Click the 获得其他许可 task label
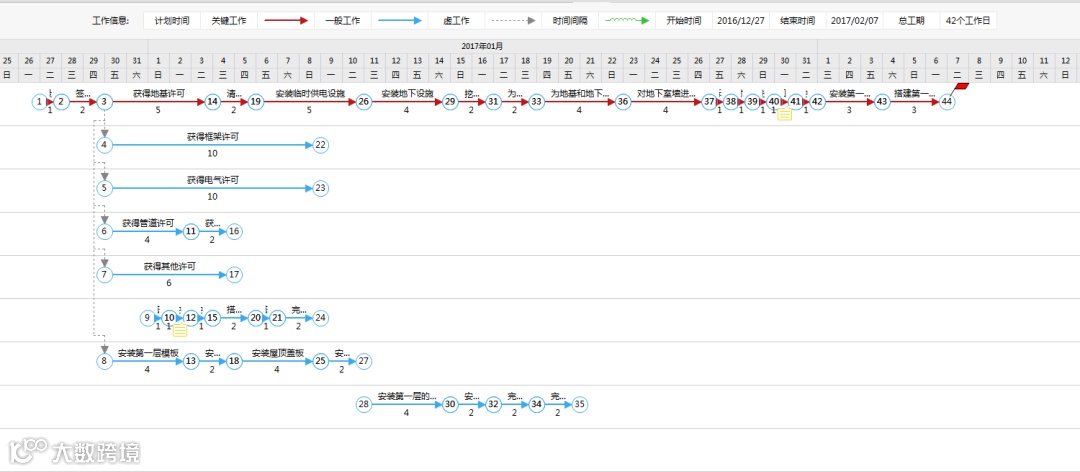The height and width of the screenshot is (472, 1080). tap(169, 266)
